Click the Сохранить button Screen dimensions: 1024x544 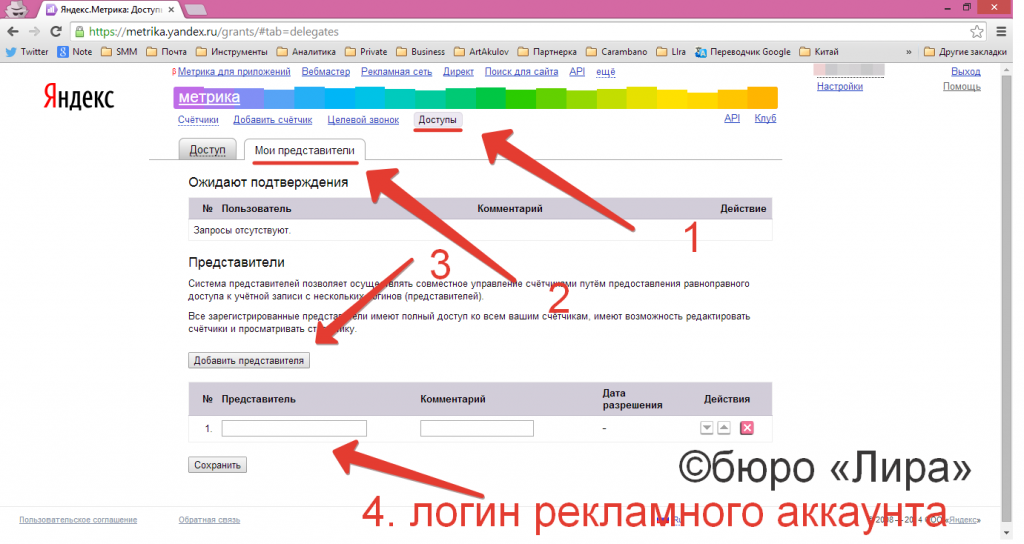217,465
